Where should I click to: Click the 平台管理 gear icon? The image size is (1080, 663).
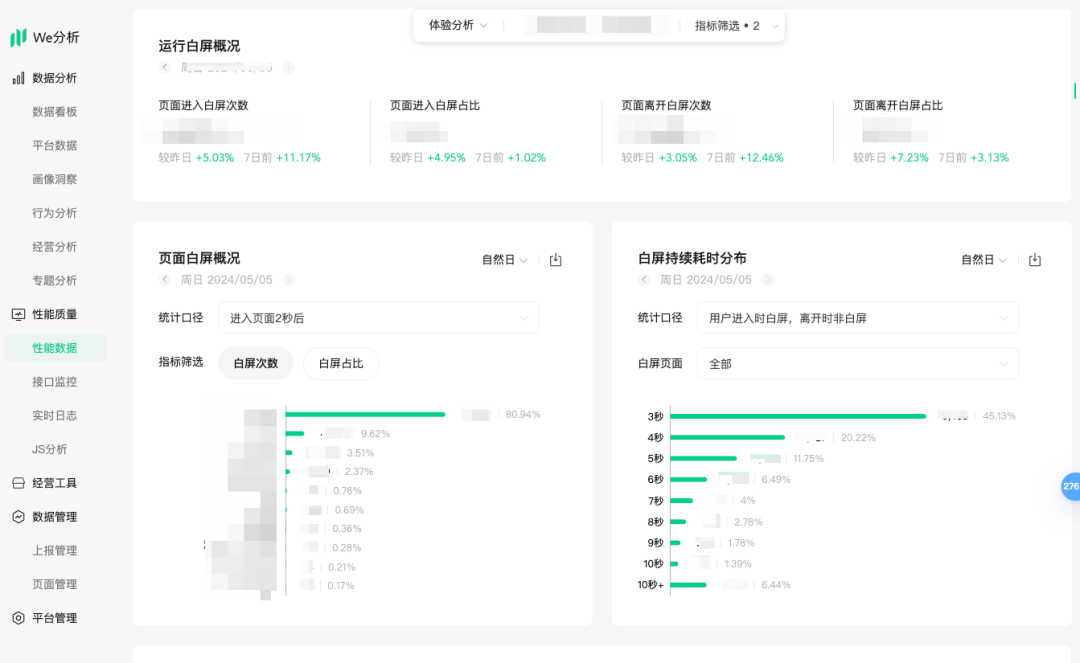coord(19,618)
